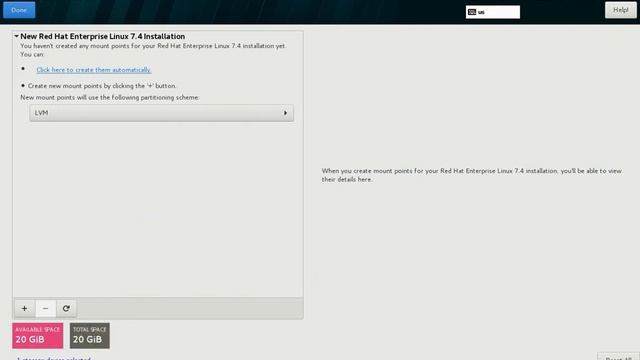Click 'You haven't created any mount points' text
Screen dimensions: 640x360
coord(153,50)
